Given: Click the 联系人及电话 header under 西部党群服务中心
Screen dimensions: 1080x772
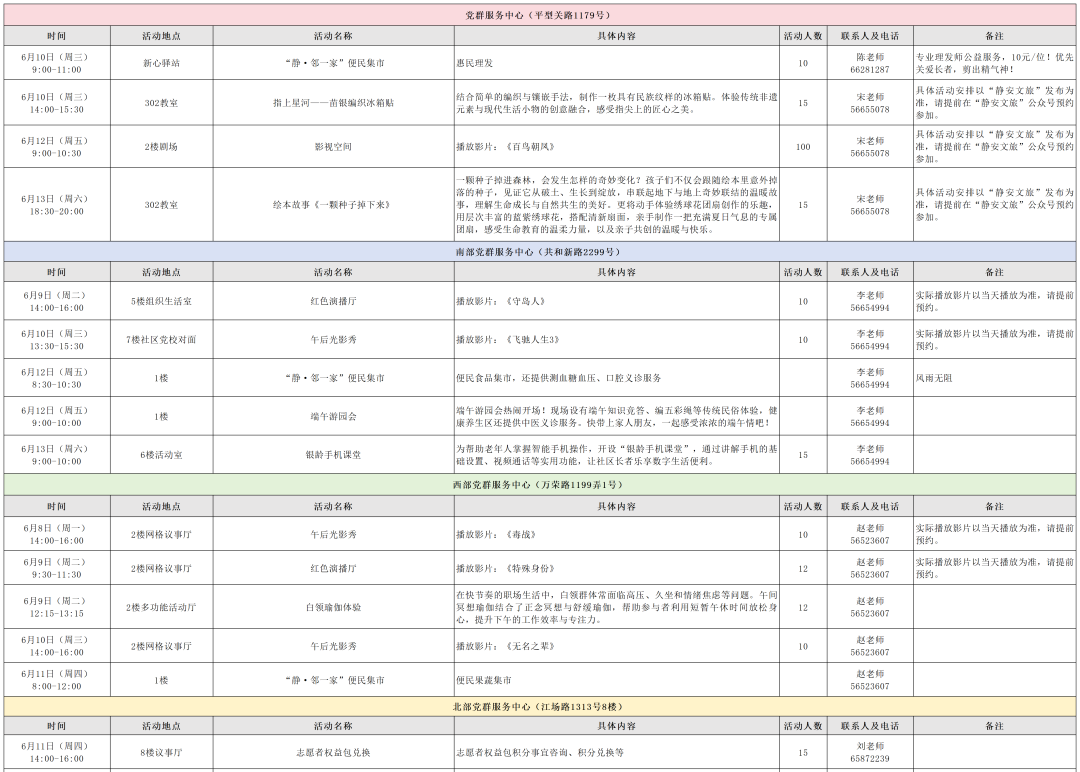Looking at the screenshot, I should (870, 506).
